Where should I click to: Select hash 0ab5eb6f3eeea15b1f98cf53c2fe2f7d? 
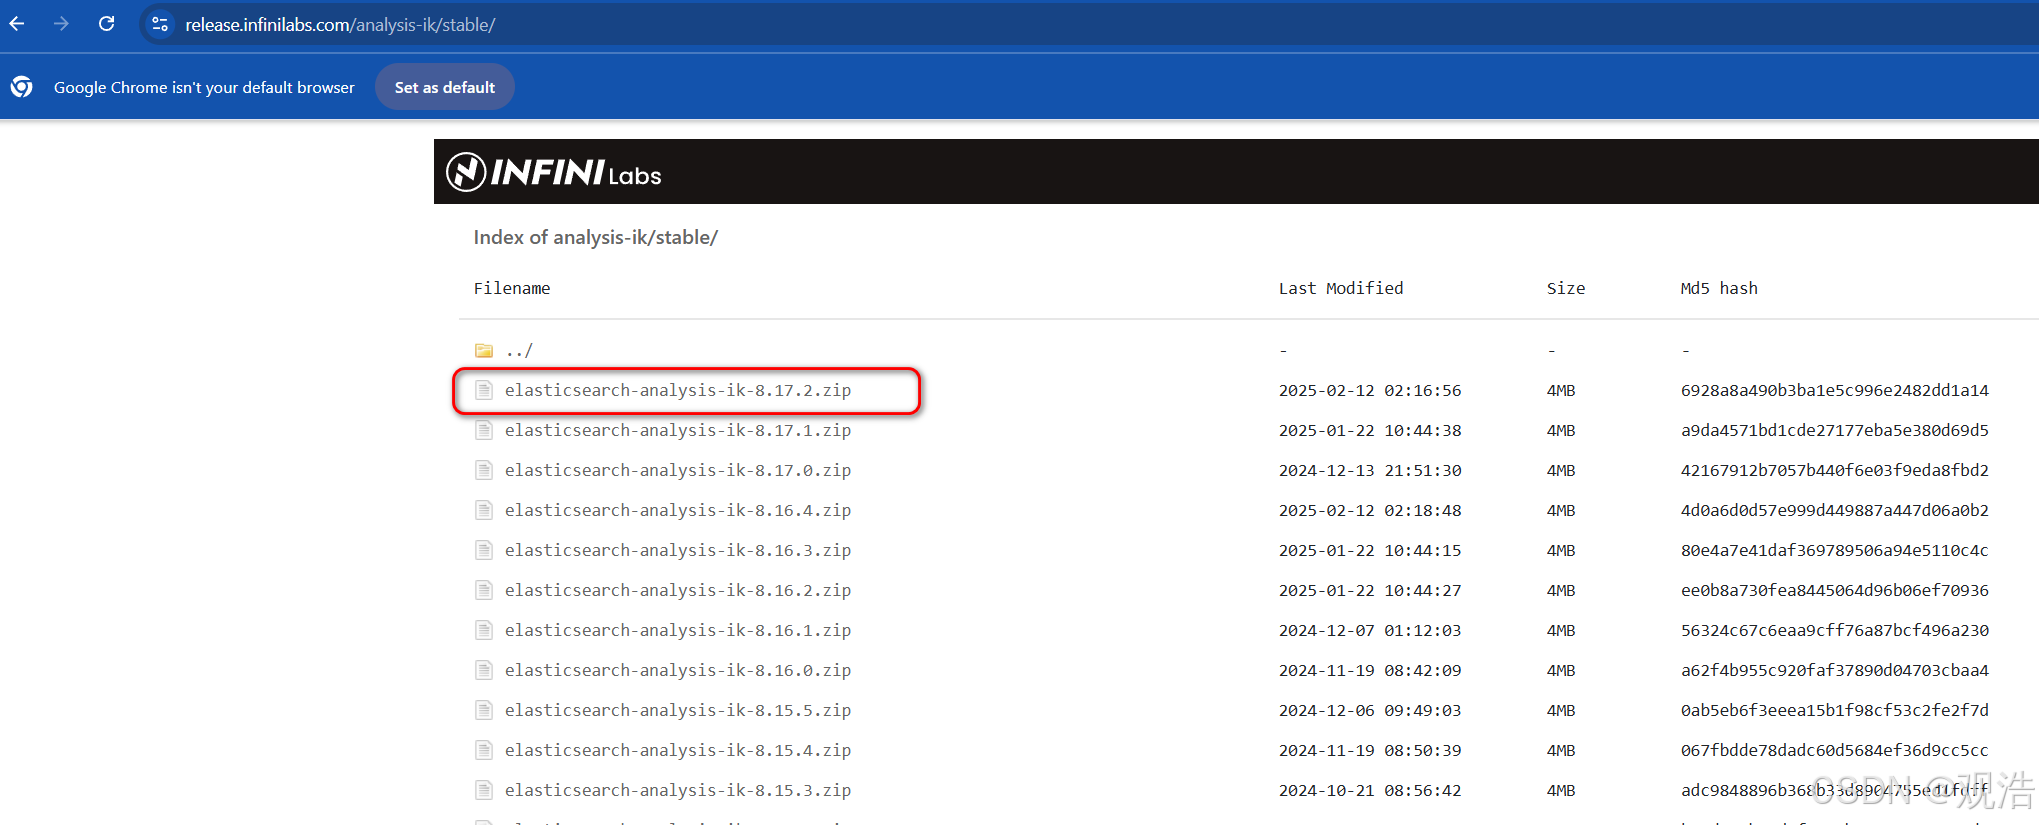(1835, 710)
